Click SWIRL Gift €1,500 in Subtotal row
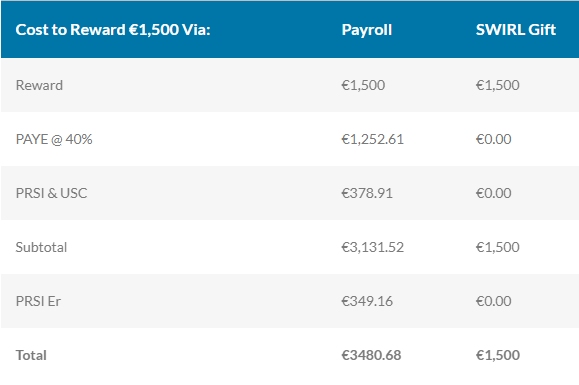579x385 pixels. tap(497, 247)
